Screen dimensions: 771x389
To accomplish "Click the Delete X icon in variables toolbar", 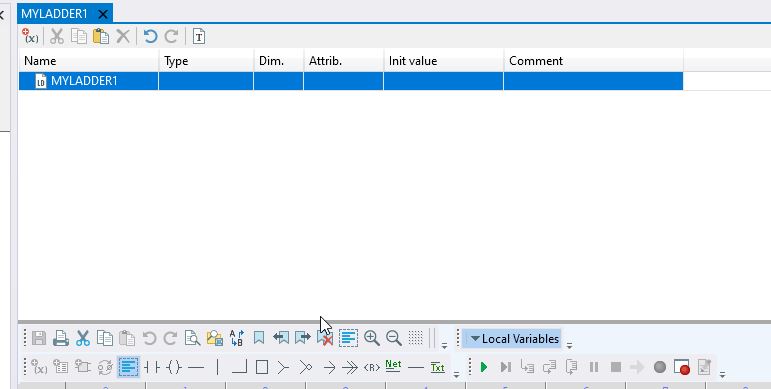I will coord(123,36).
